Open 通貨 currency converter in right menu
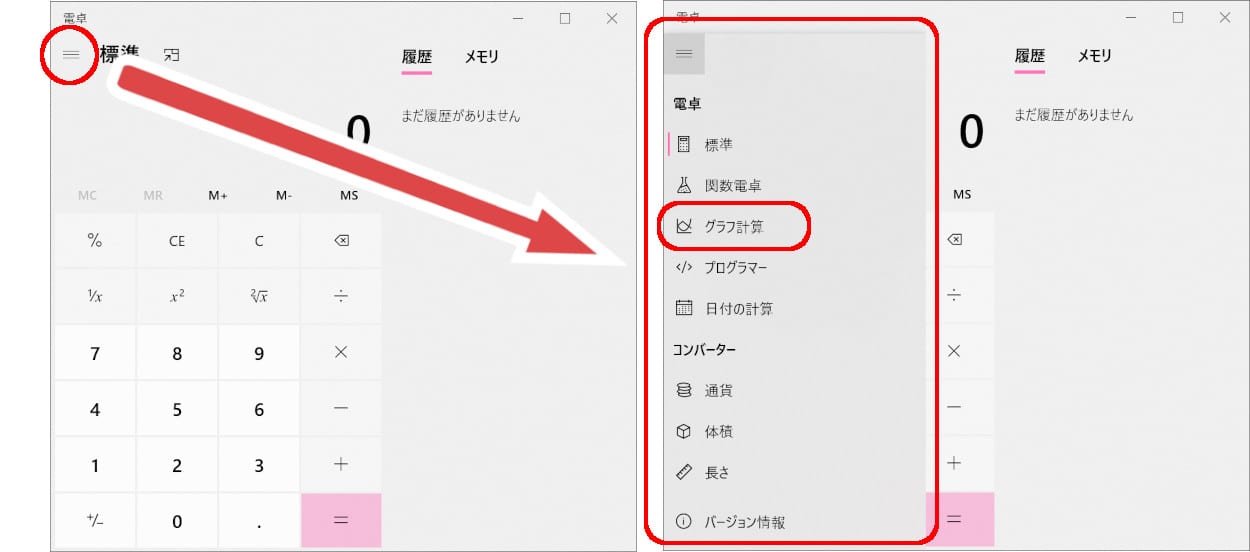 click(x=793, y=391)
